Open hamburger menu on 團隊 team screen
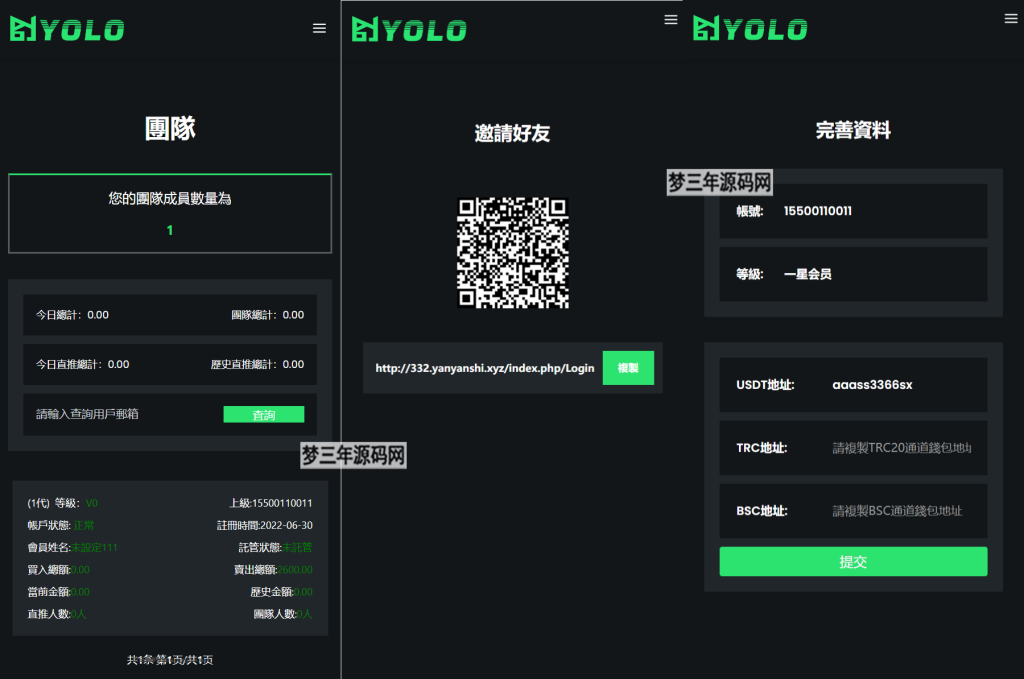 click(x=319, y=28)
